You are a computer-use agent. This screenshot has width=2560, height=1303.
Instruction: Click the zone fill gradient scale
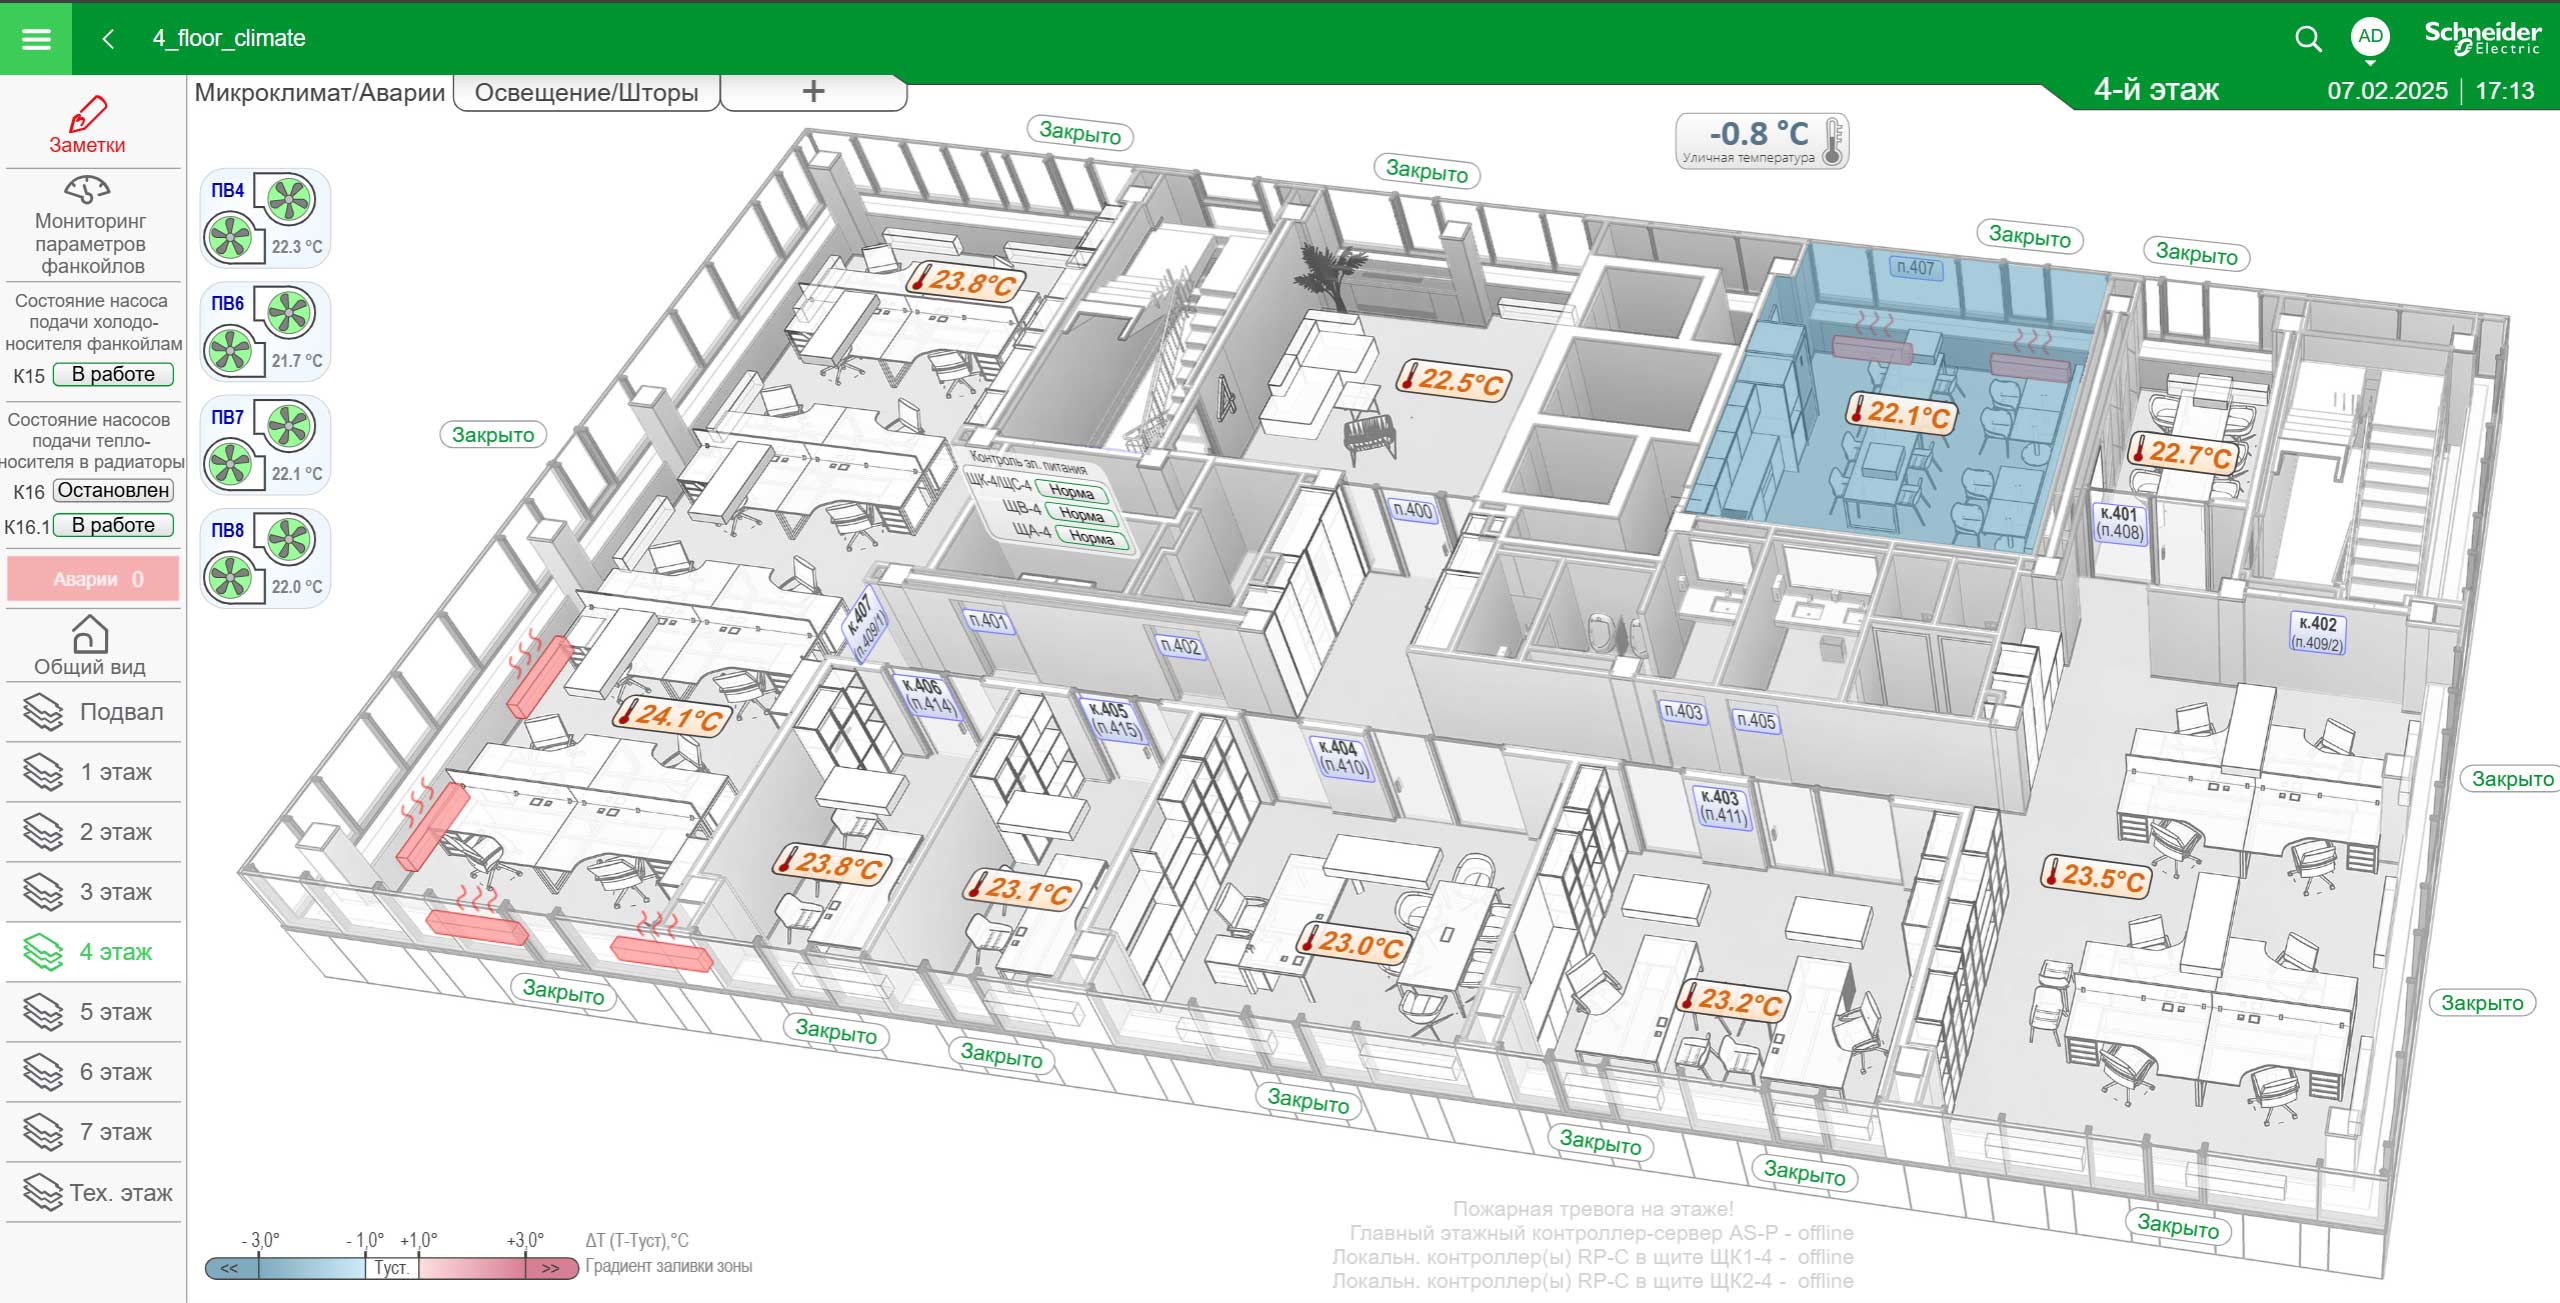coord(391,1268)
